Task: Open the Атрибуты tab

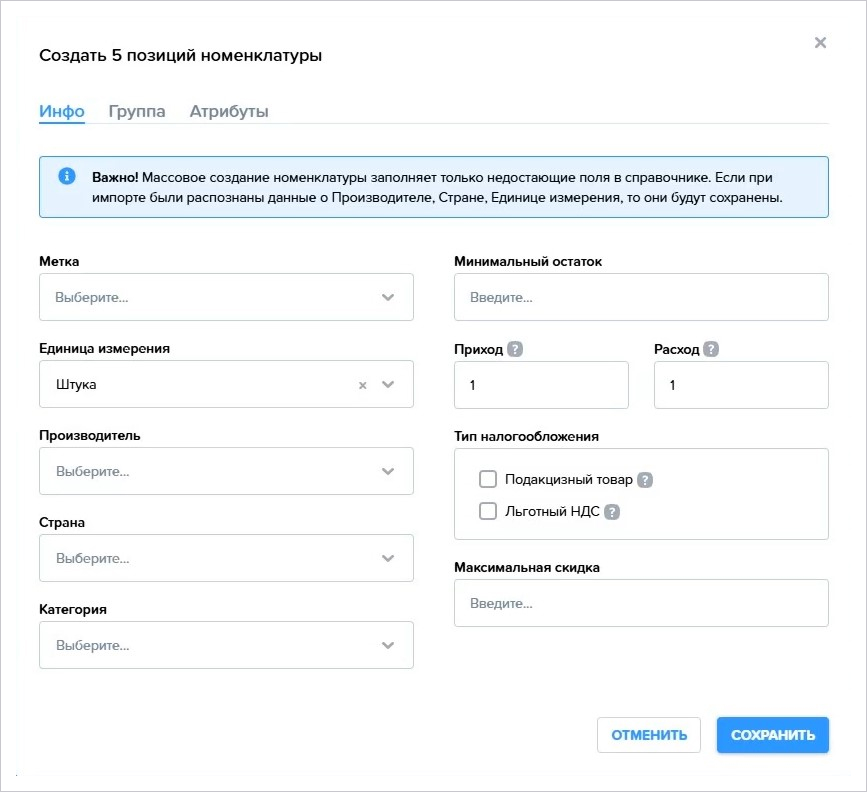Action: point(229,111)
